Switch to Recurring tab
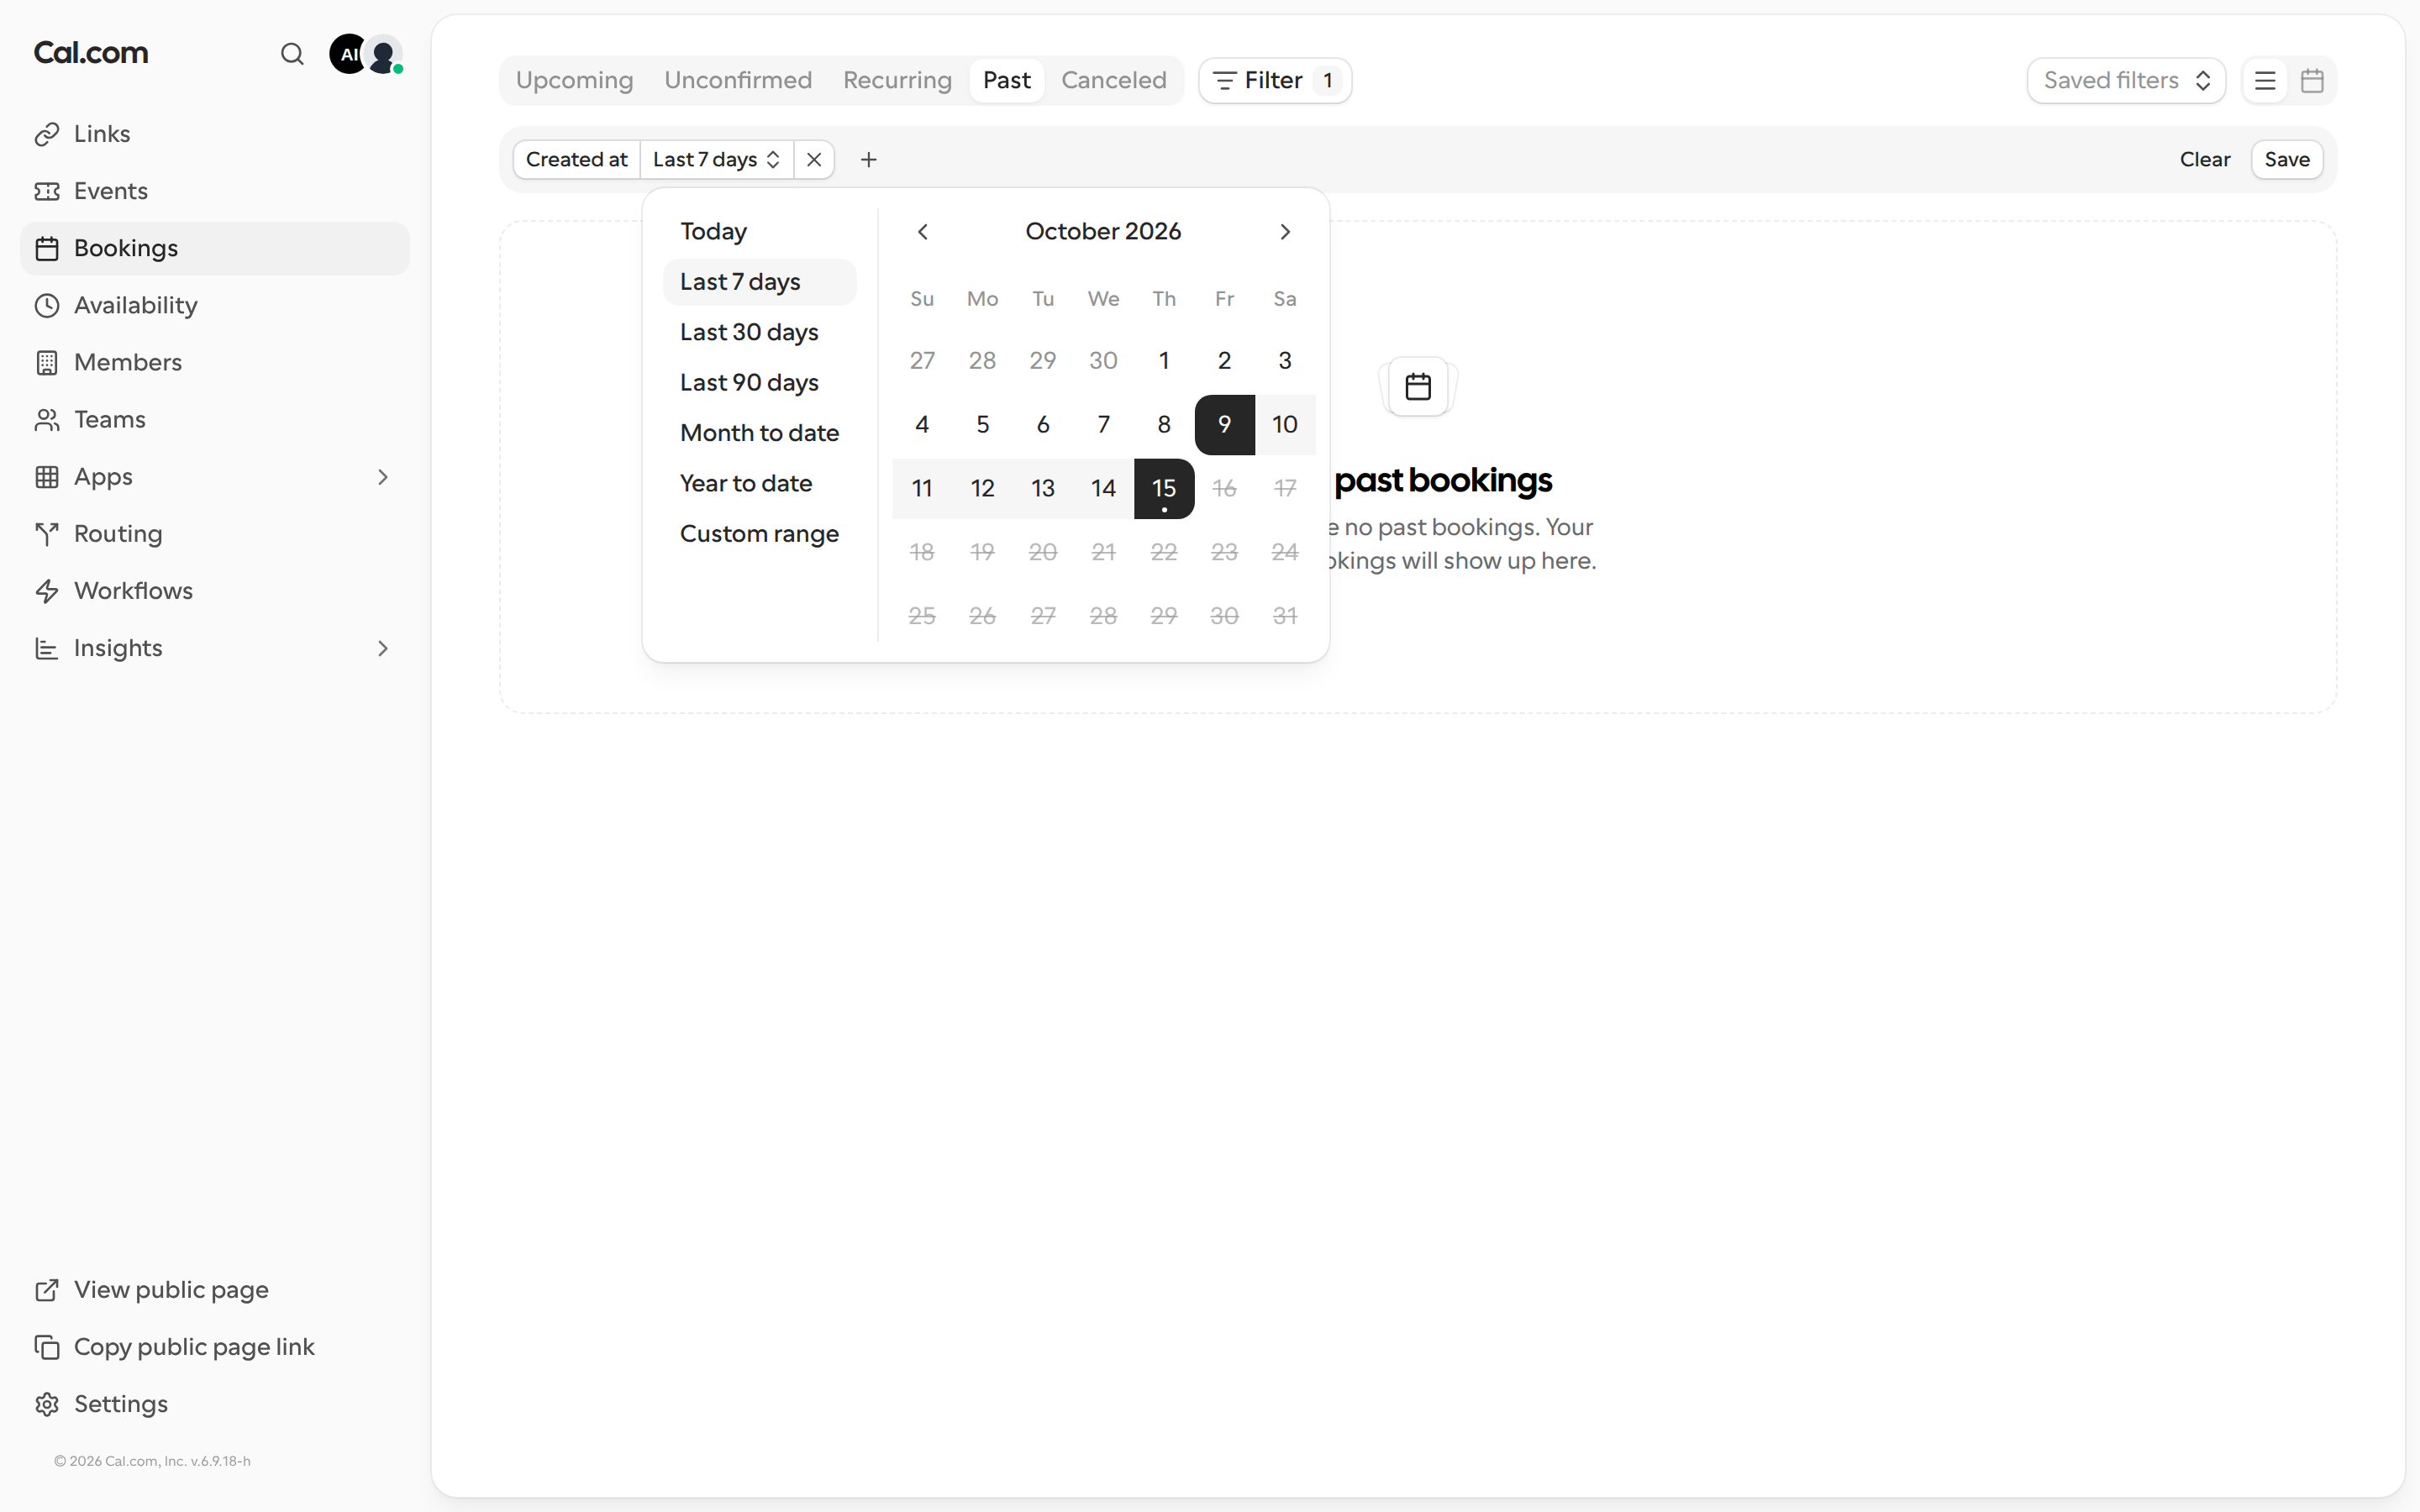The width and height of the screenshot is (2420, 1512). (x=897, y=81)
